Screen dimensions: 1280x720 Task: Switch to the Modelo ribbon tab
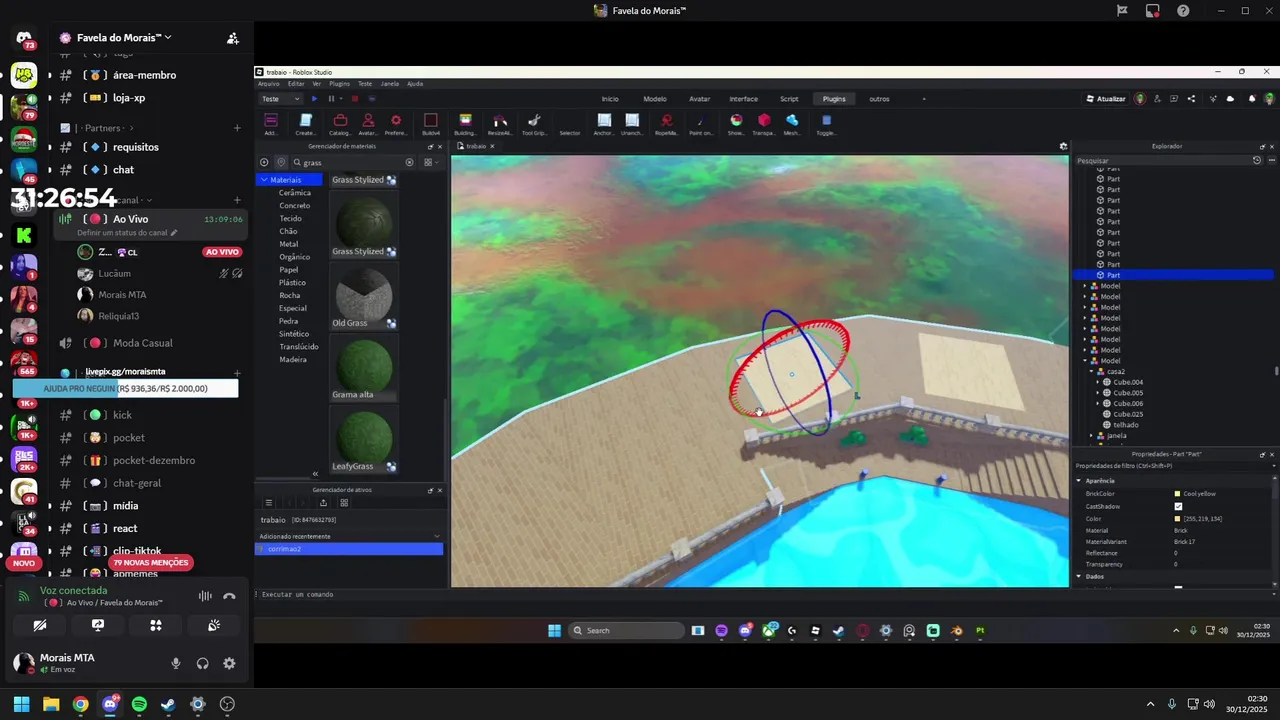point(655,99)
